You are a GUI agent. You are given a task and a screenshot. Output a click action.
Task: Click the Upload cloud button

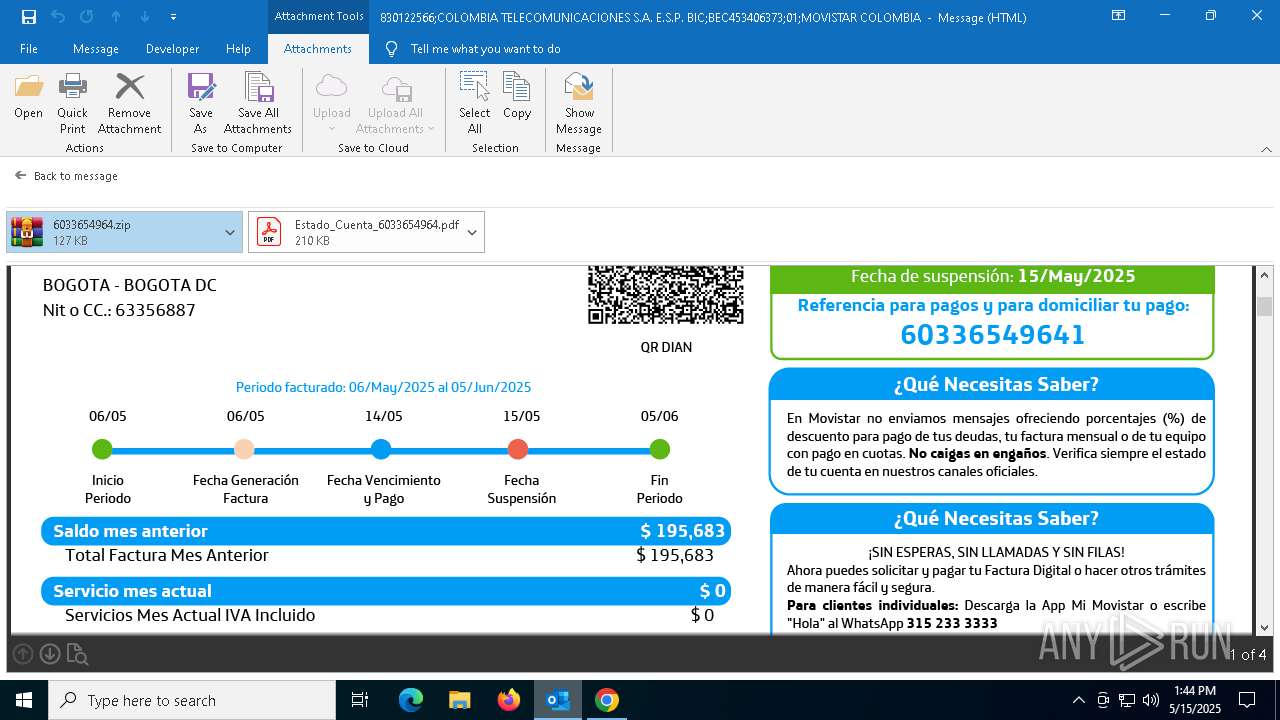331,103
